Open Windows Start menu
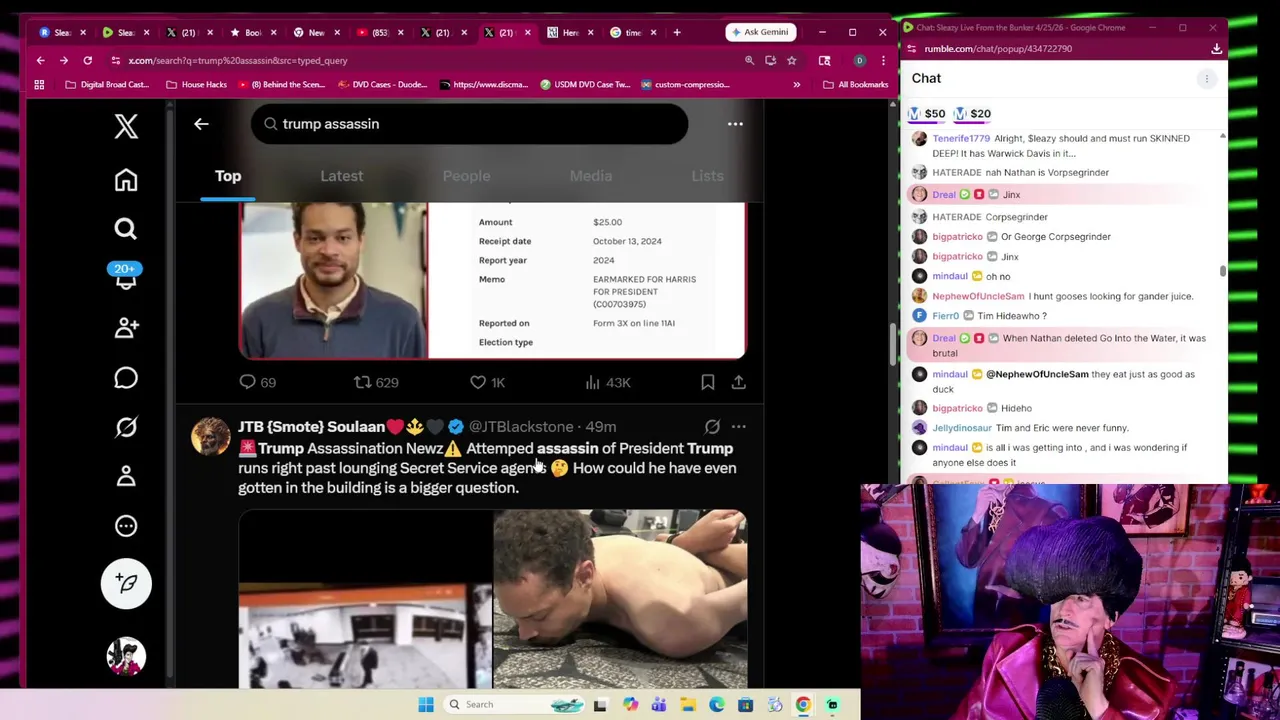The width and height of the screenshot is (1280, 720). 426,704
